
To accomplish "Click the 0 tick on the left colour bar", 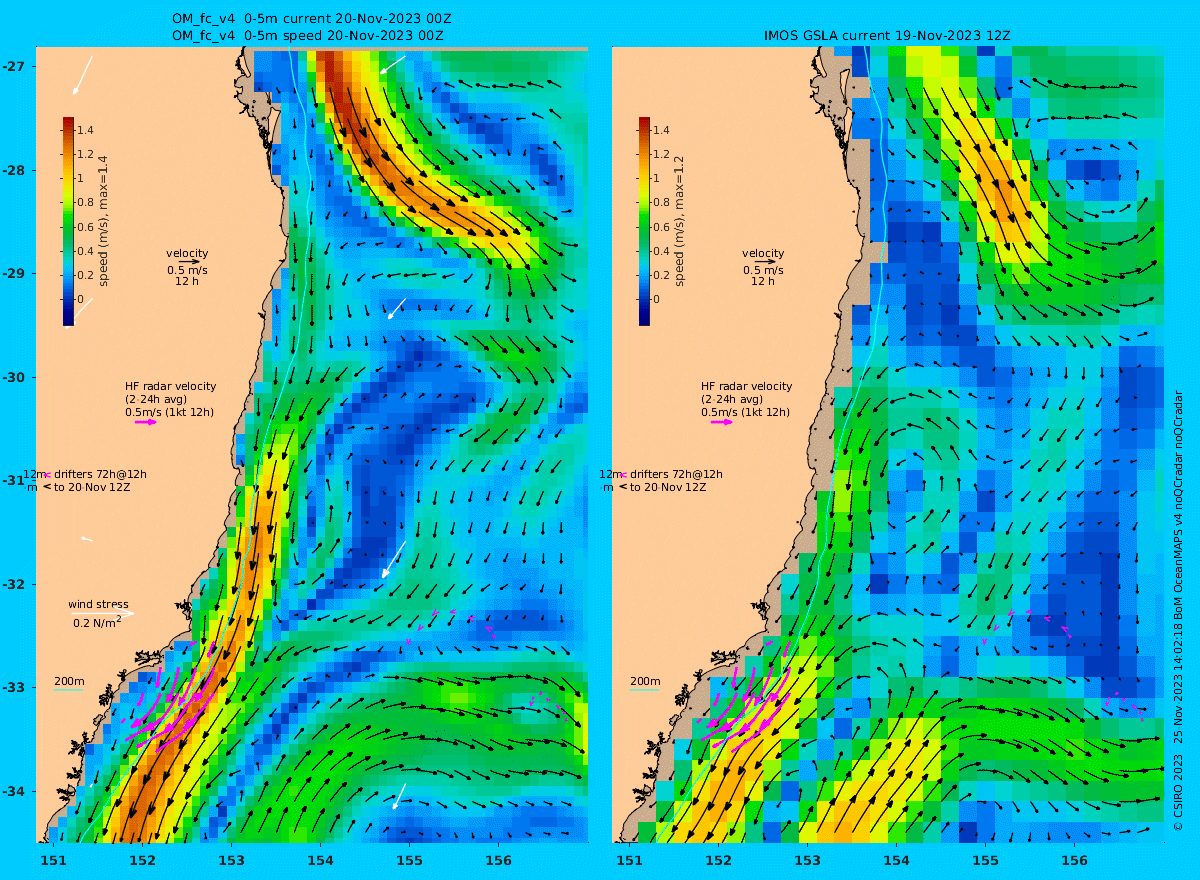I will pyautogui.click(x=82, y=299).
